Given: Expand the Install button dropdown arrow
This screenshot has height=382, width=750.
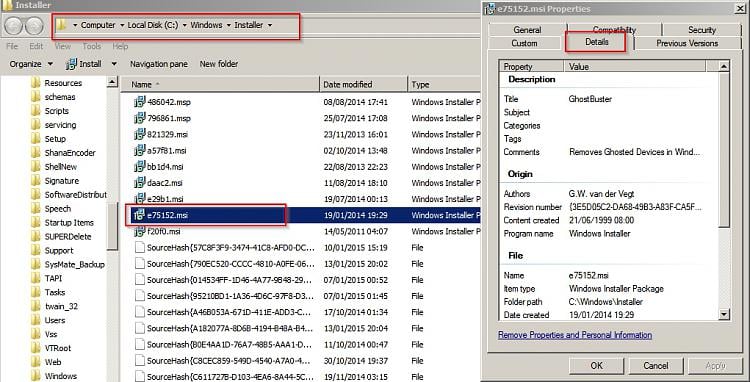Looking at the screenshot, I should click(114, 64).
